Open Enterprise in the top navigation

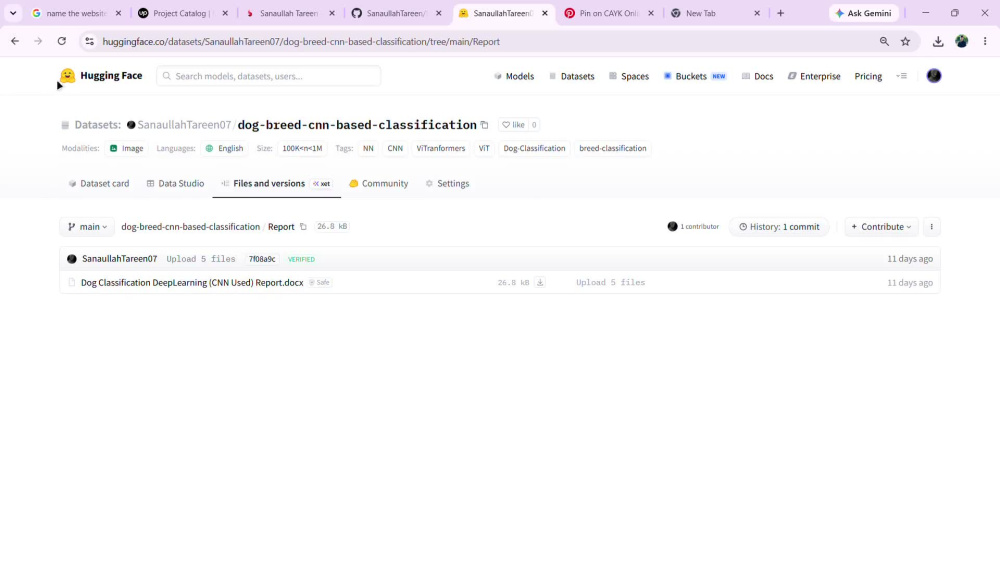814,76
